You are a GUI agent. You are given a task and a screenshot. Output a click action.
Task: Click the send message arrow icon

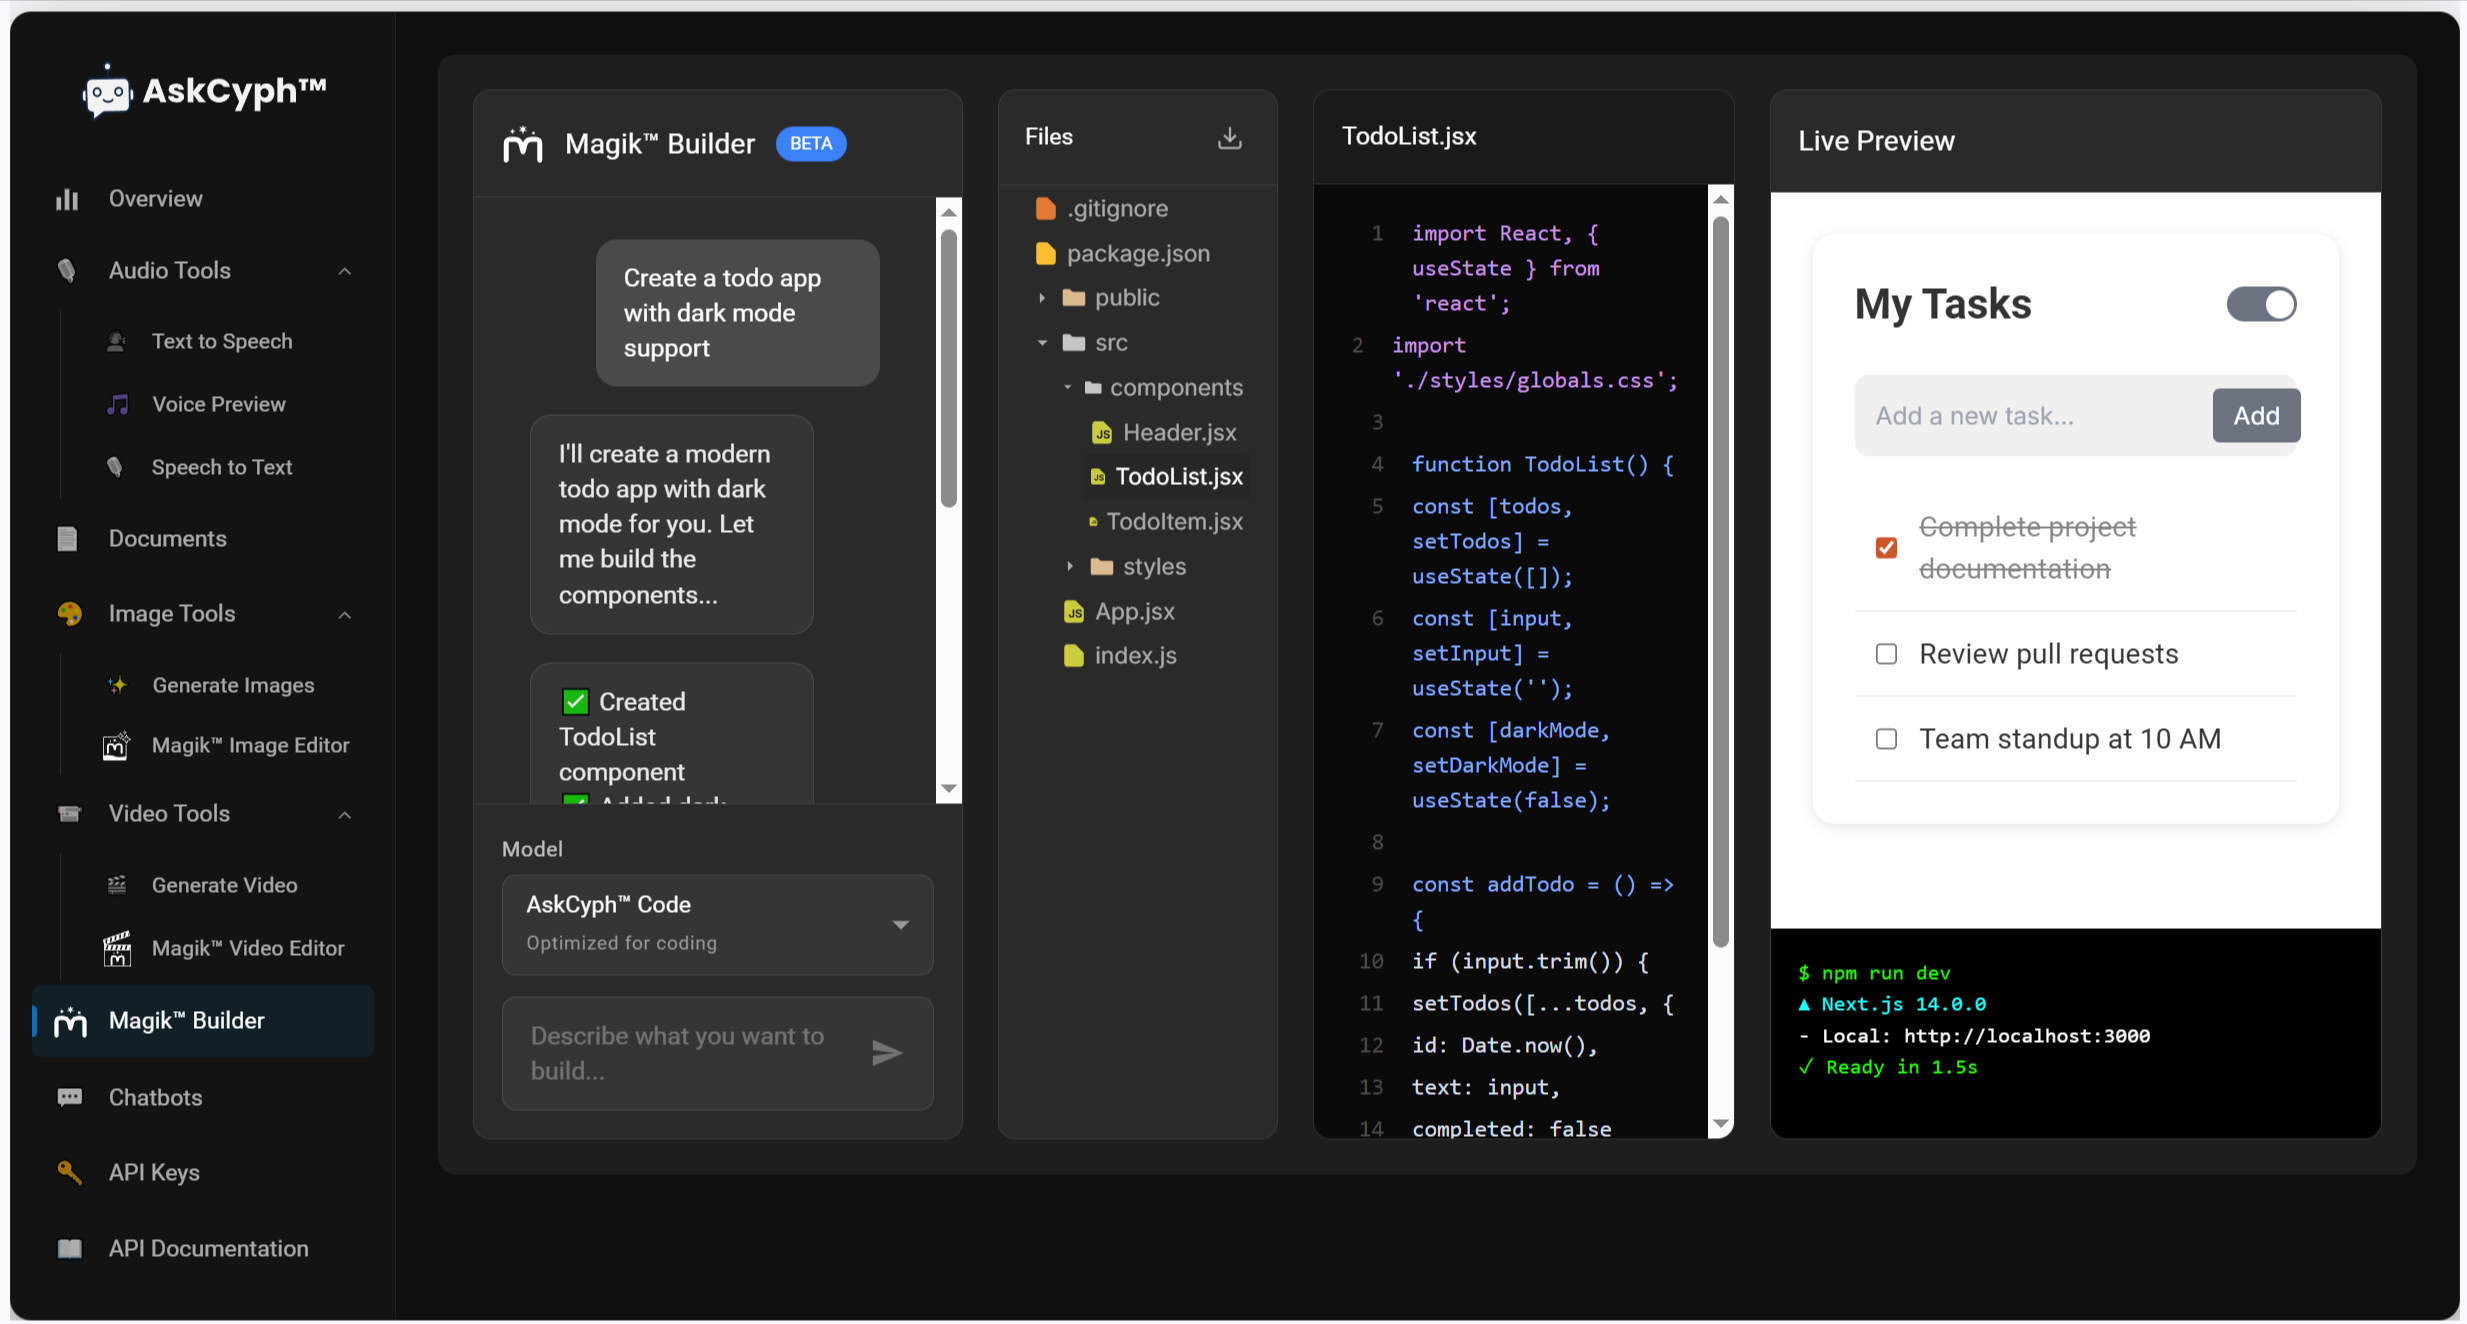pyautogui.click(x=886, y=1053)
